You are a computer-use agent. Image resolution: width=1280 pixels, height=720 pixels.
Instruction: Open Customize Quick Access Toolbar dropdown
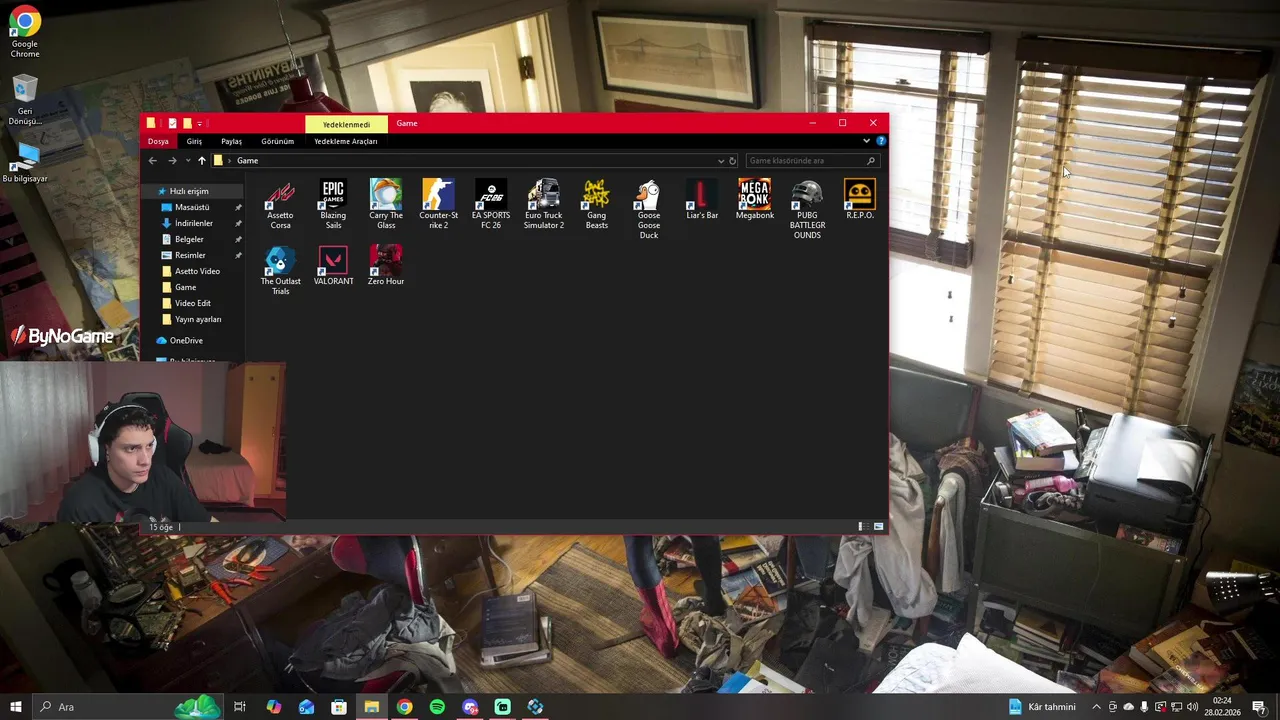click(x=199, y=123)
